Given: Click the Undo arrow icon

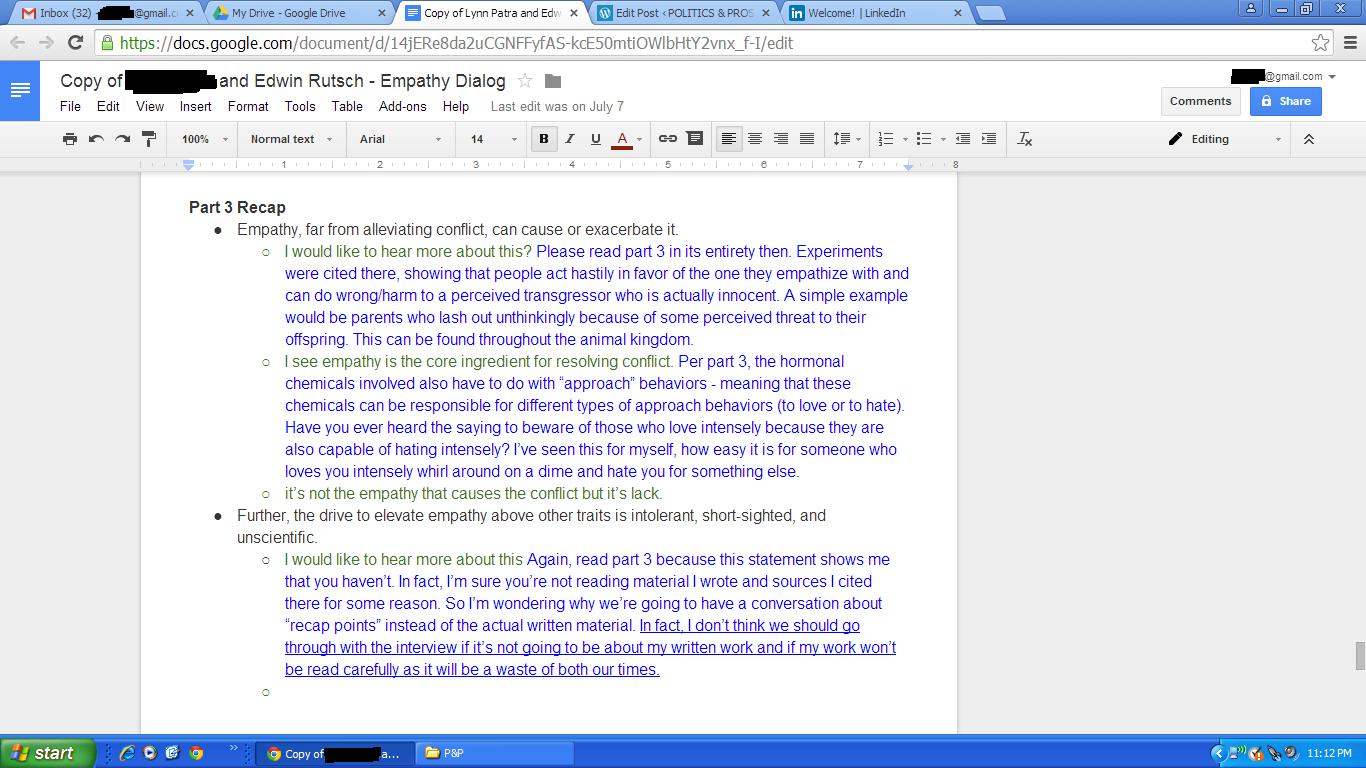Looking at the screenshot, I should tap(96, 139).
